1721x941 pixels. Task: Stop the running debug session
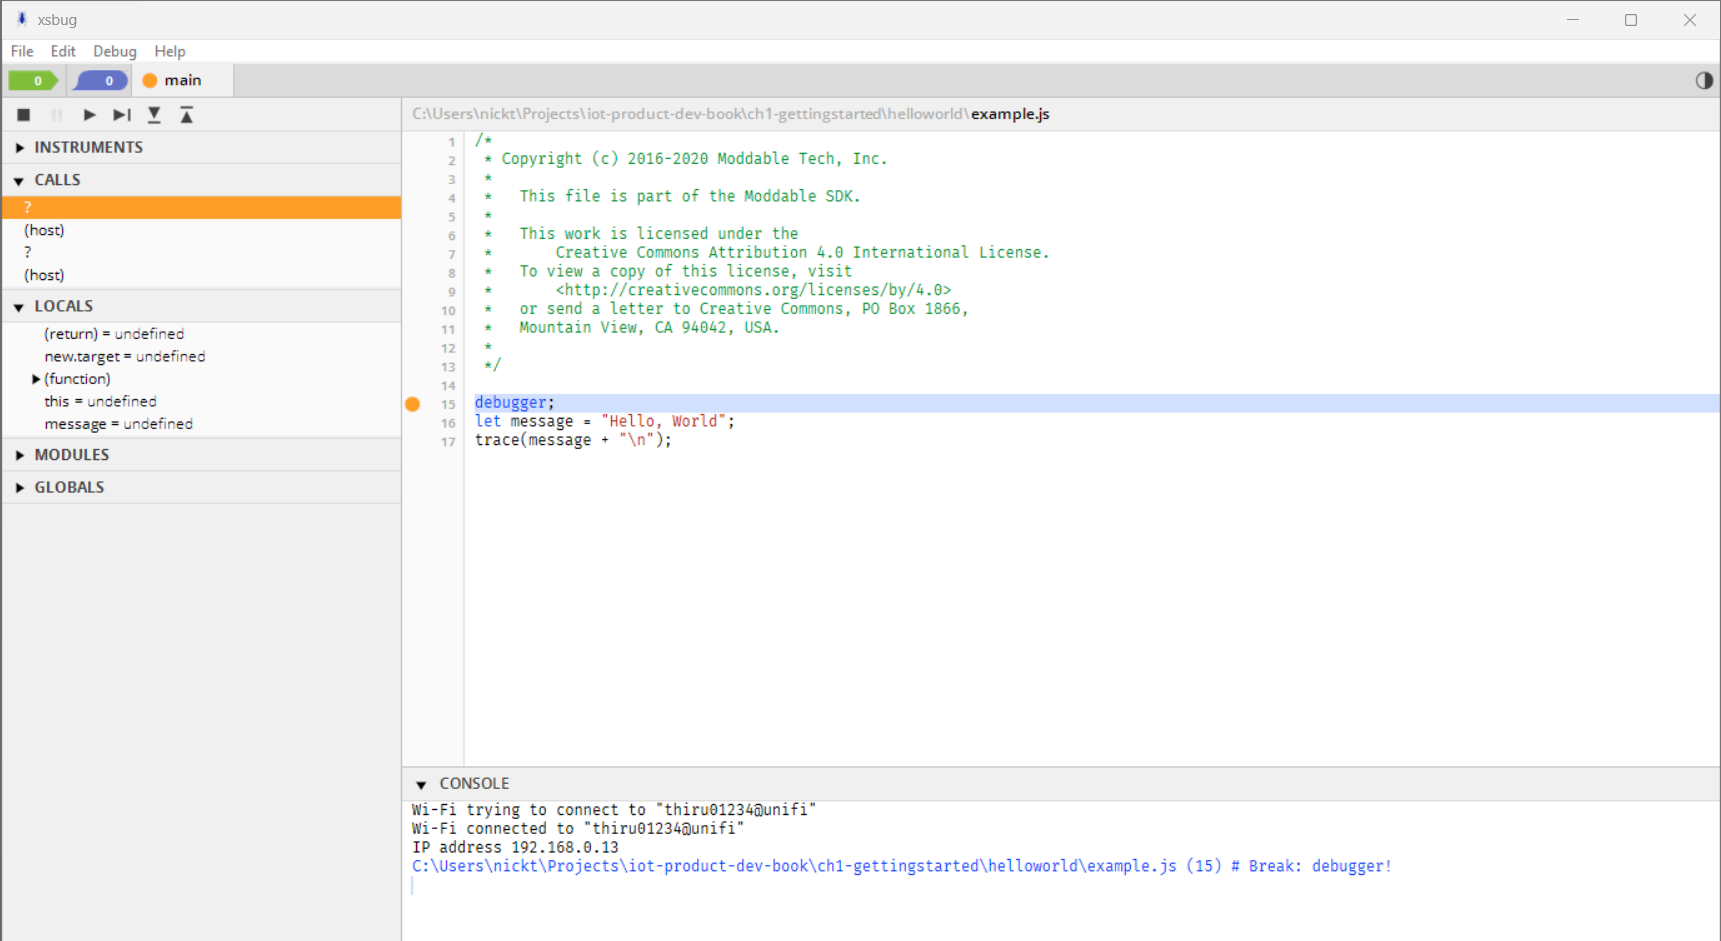tap(24, 114)
